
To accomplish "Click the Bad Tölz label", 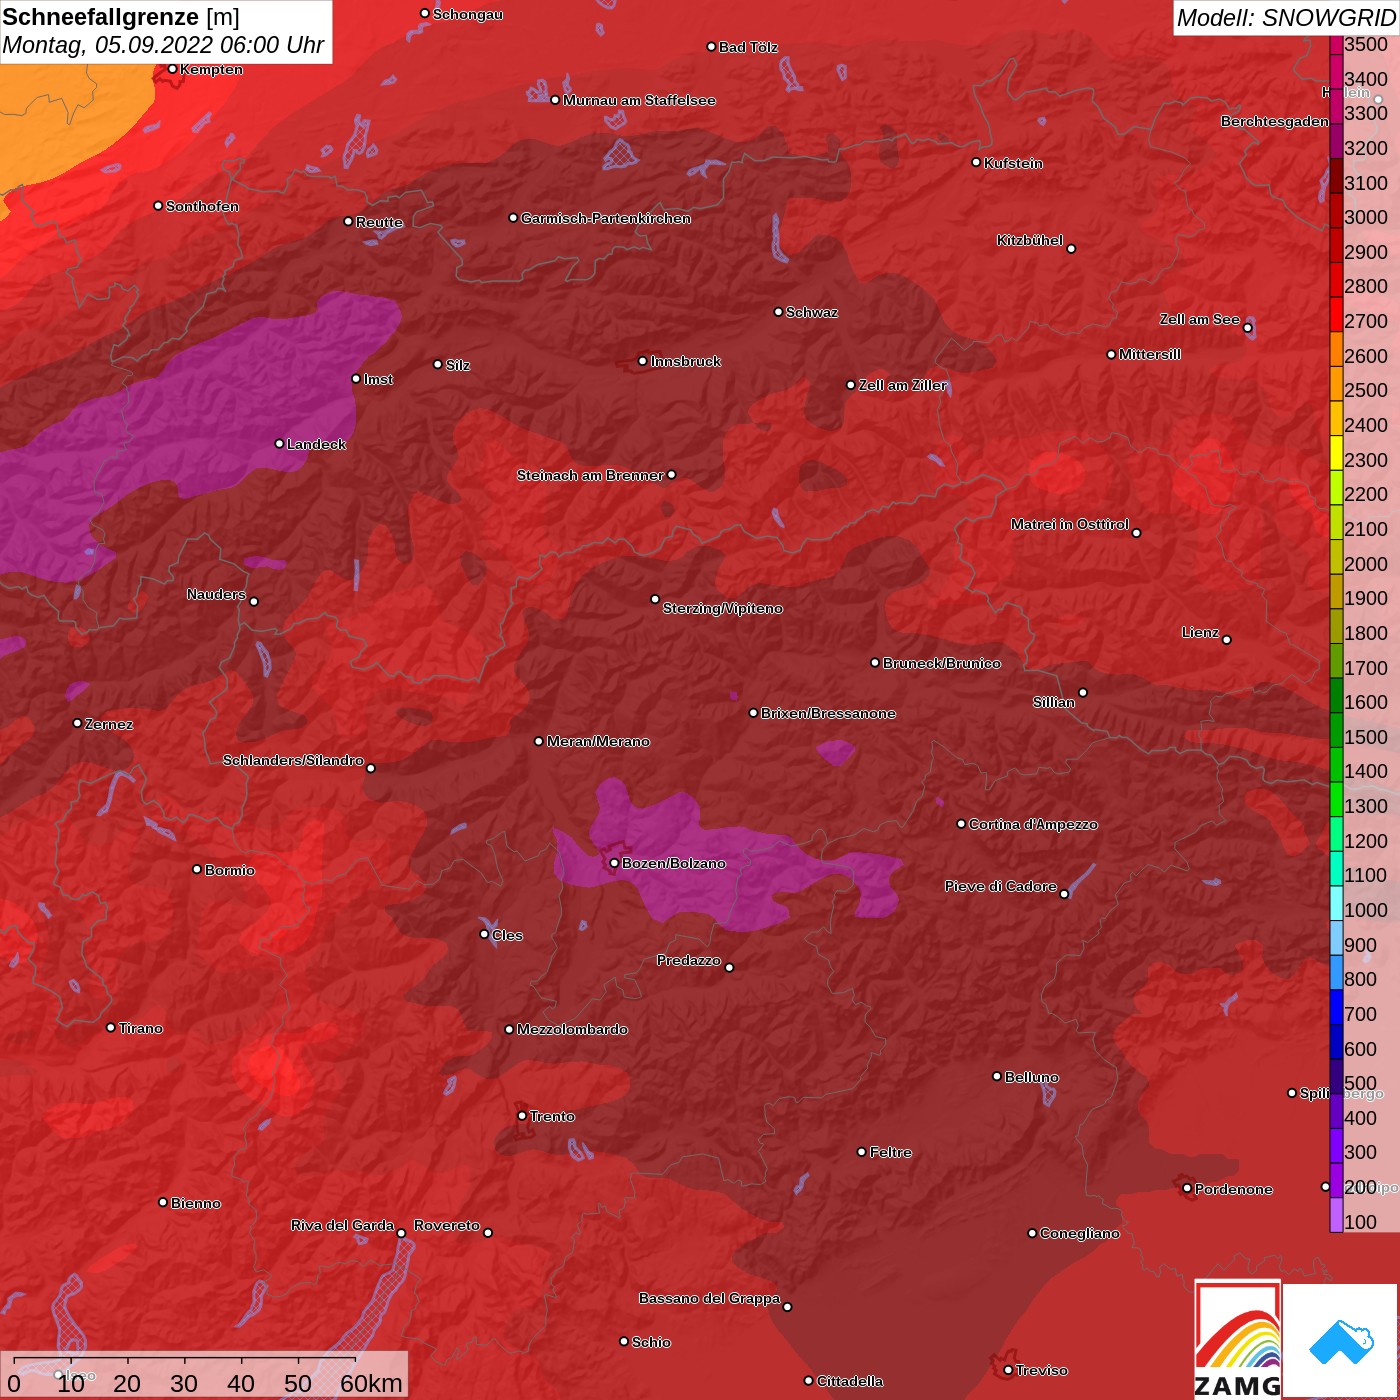I will pyautogui.click(x=748, y=47).
